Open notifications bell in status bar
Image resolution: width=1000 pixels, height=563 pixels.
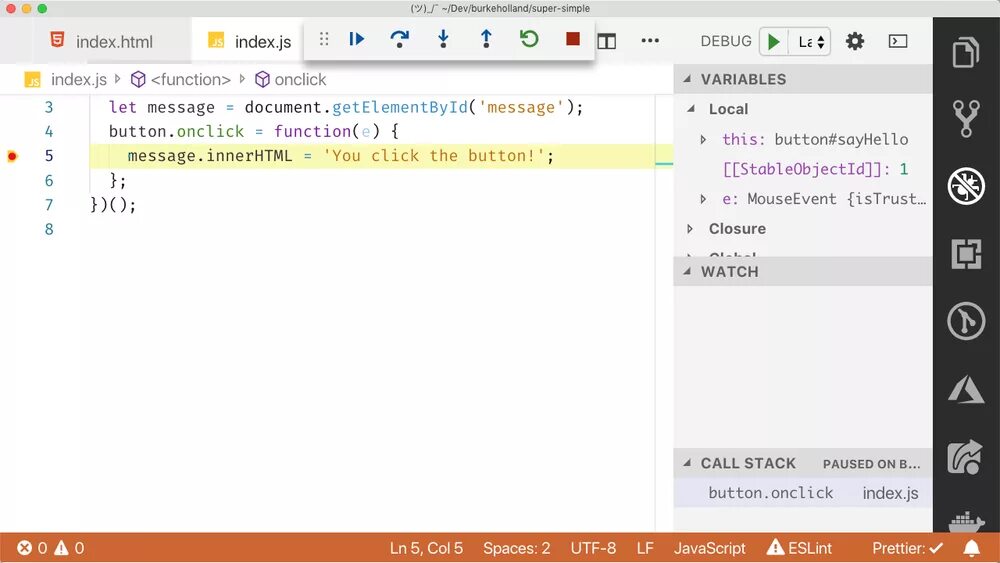(971, 548)
